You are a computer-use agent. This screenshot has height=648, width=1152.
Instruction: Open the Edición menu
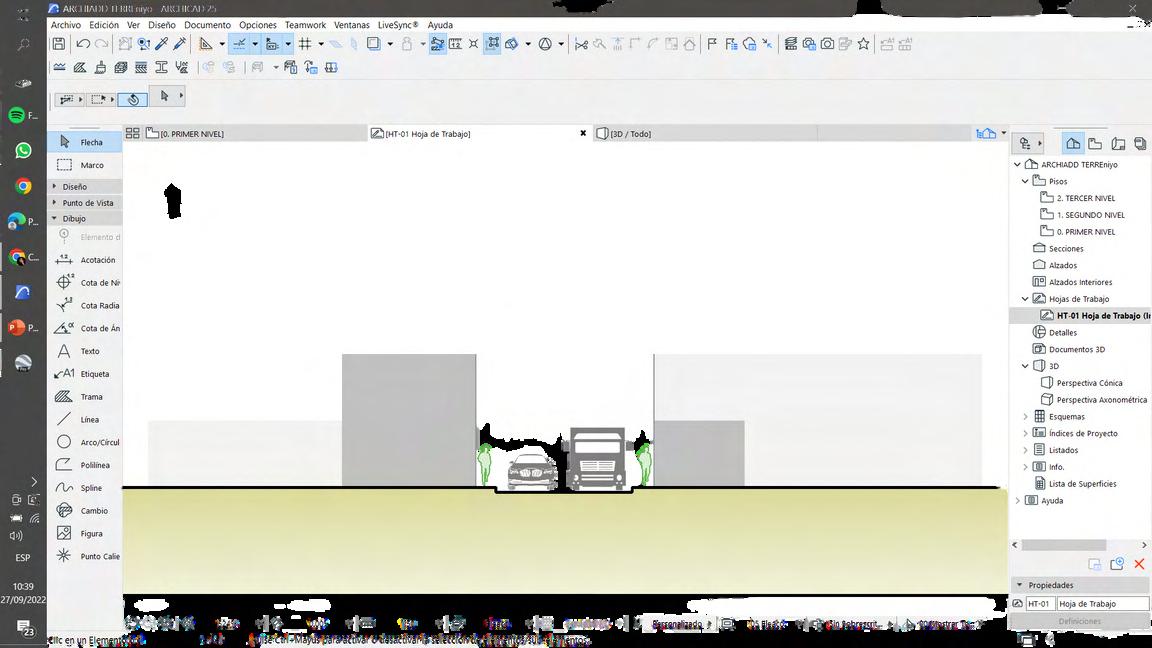pos(104,25)
